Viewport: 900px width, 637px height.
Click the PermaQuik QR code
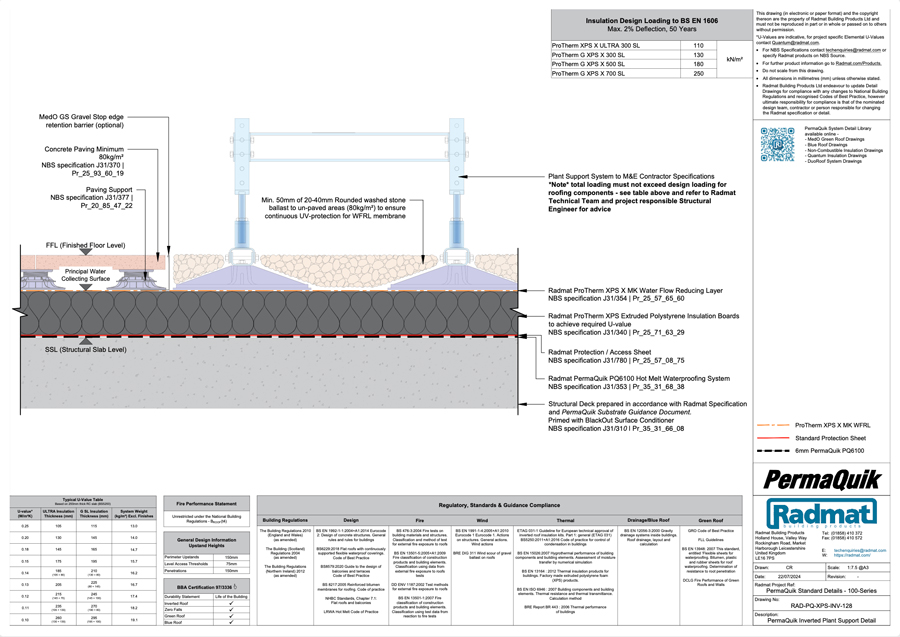777,144
